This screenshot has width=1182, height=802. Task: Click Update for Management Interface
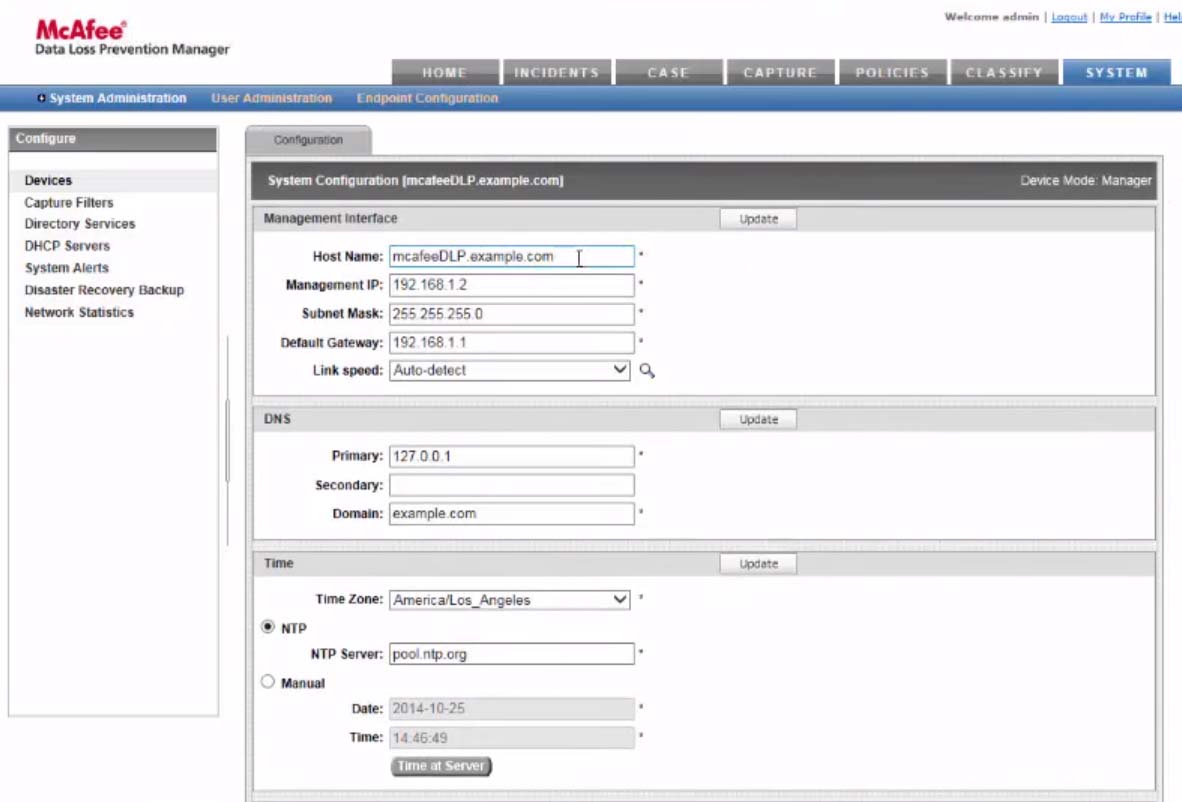(x=758, y=219)
